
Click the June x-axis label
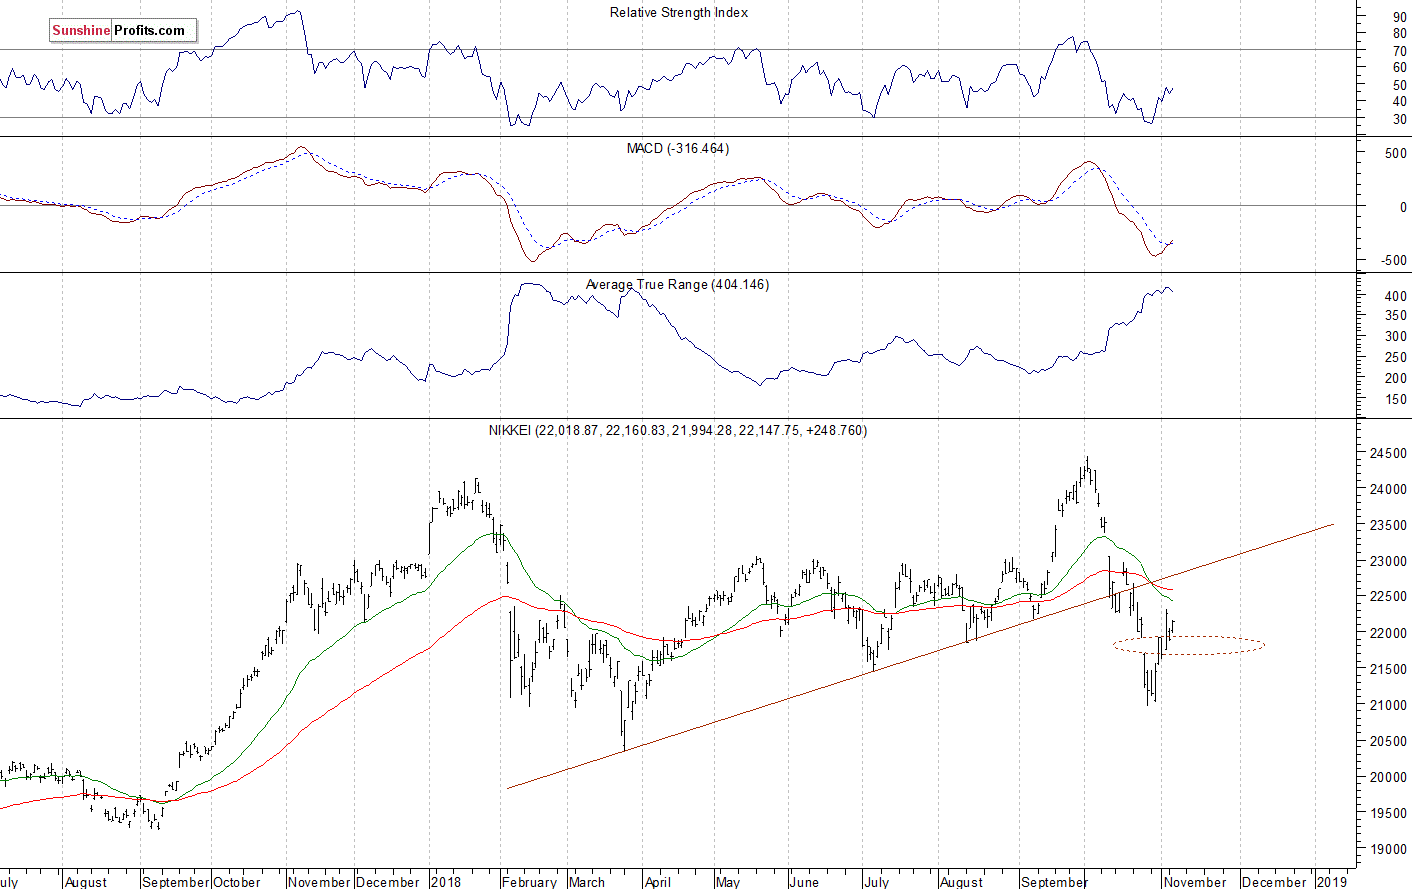(804, 882)
